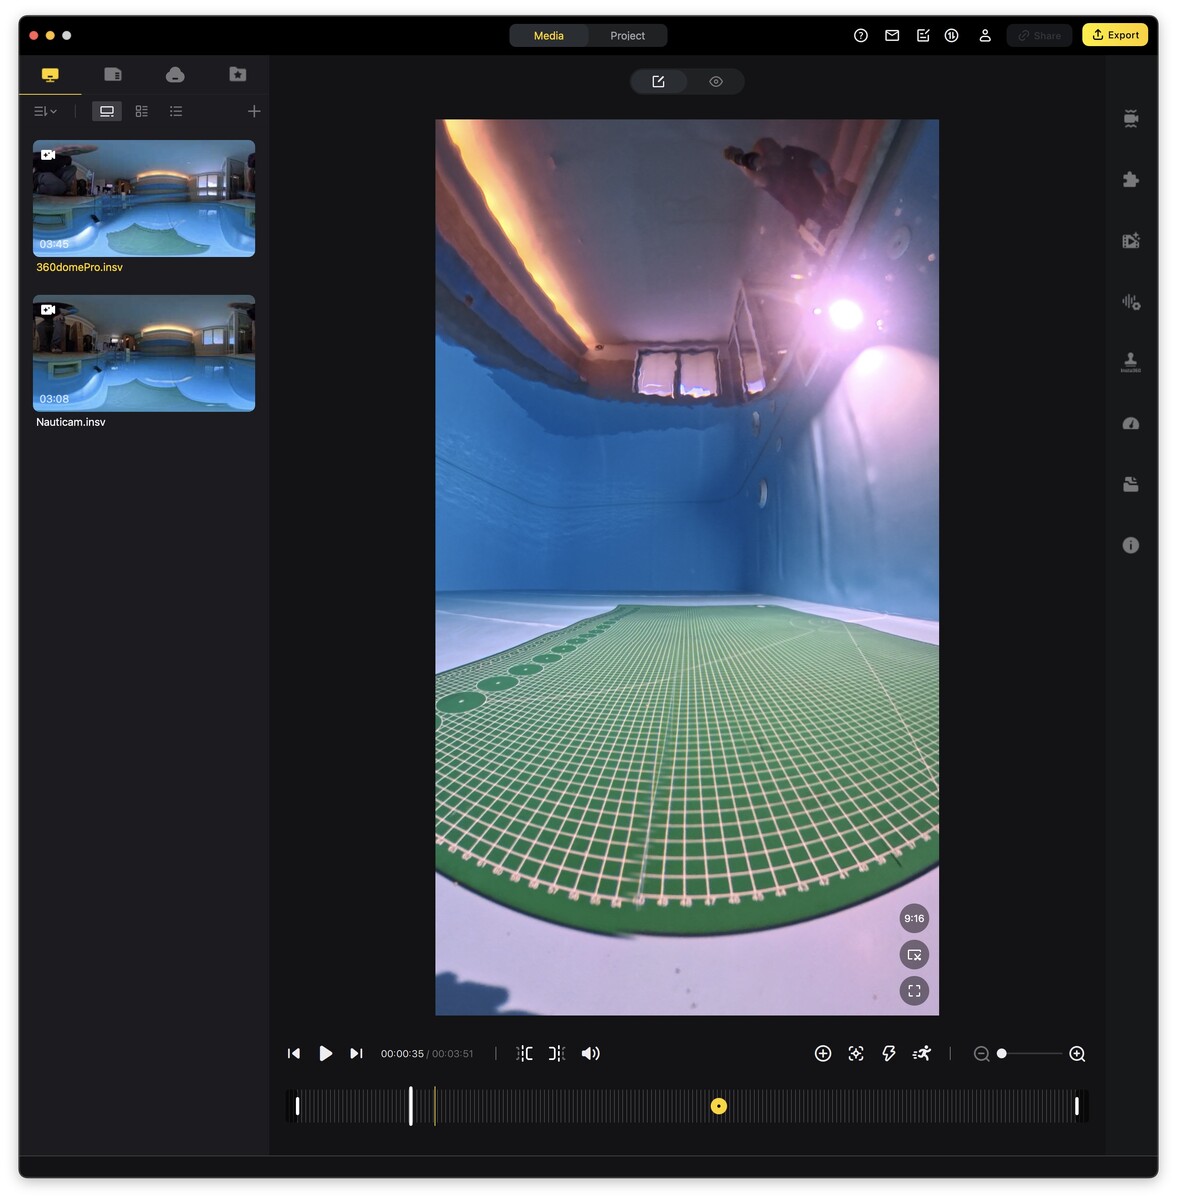Screen dimensions: 1177x1200
Task: Open the keyframe add tool
Action: point(822,1053)
